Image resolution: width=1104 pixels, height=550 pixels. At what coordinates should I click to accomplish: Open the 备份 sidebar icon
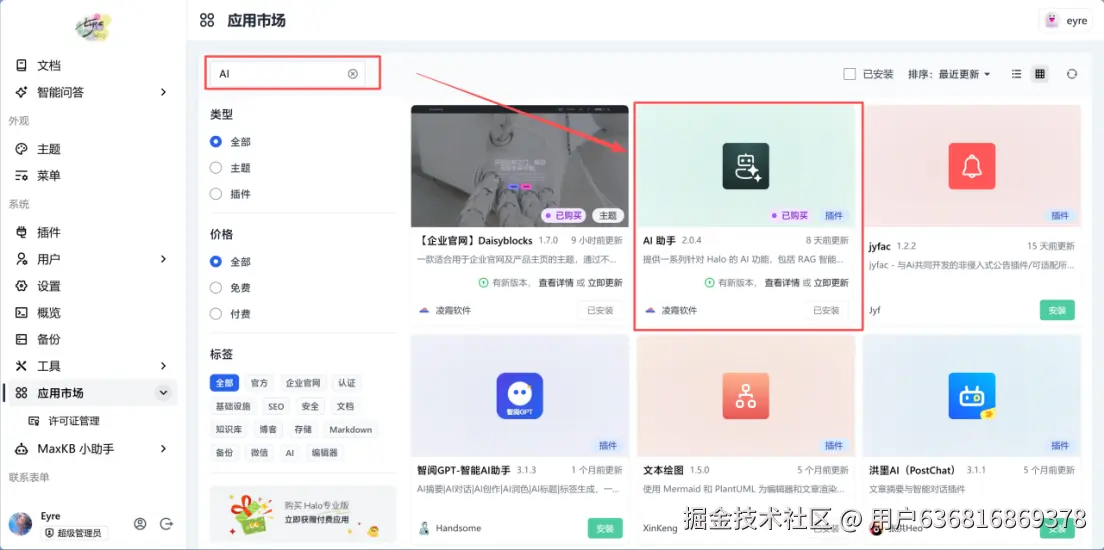(x=22, y=339)
